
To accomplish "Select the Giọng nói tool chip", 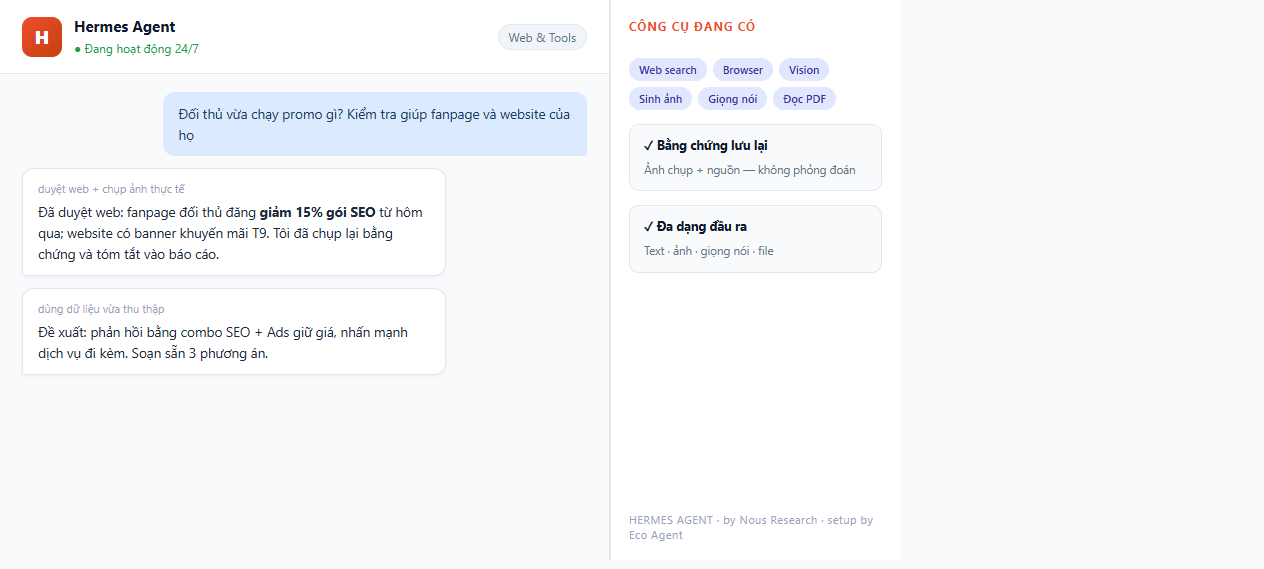I will (733, 99).
